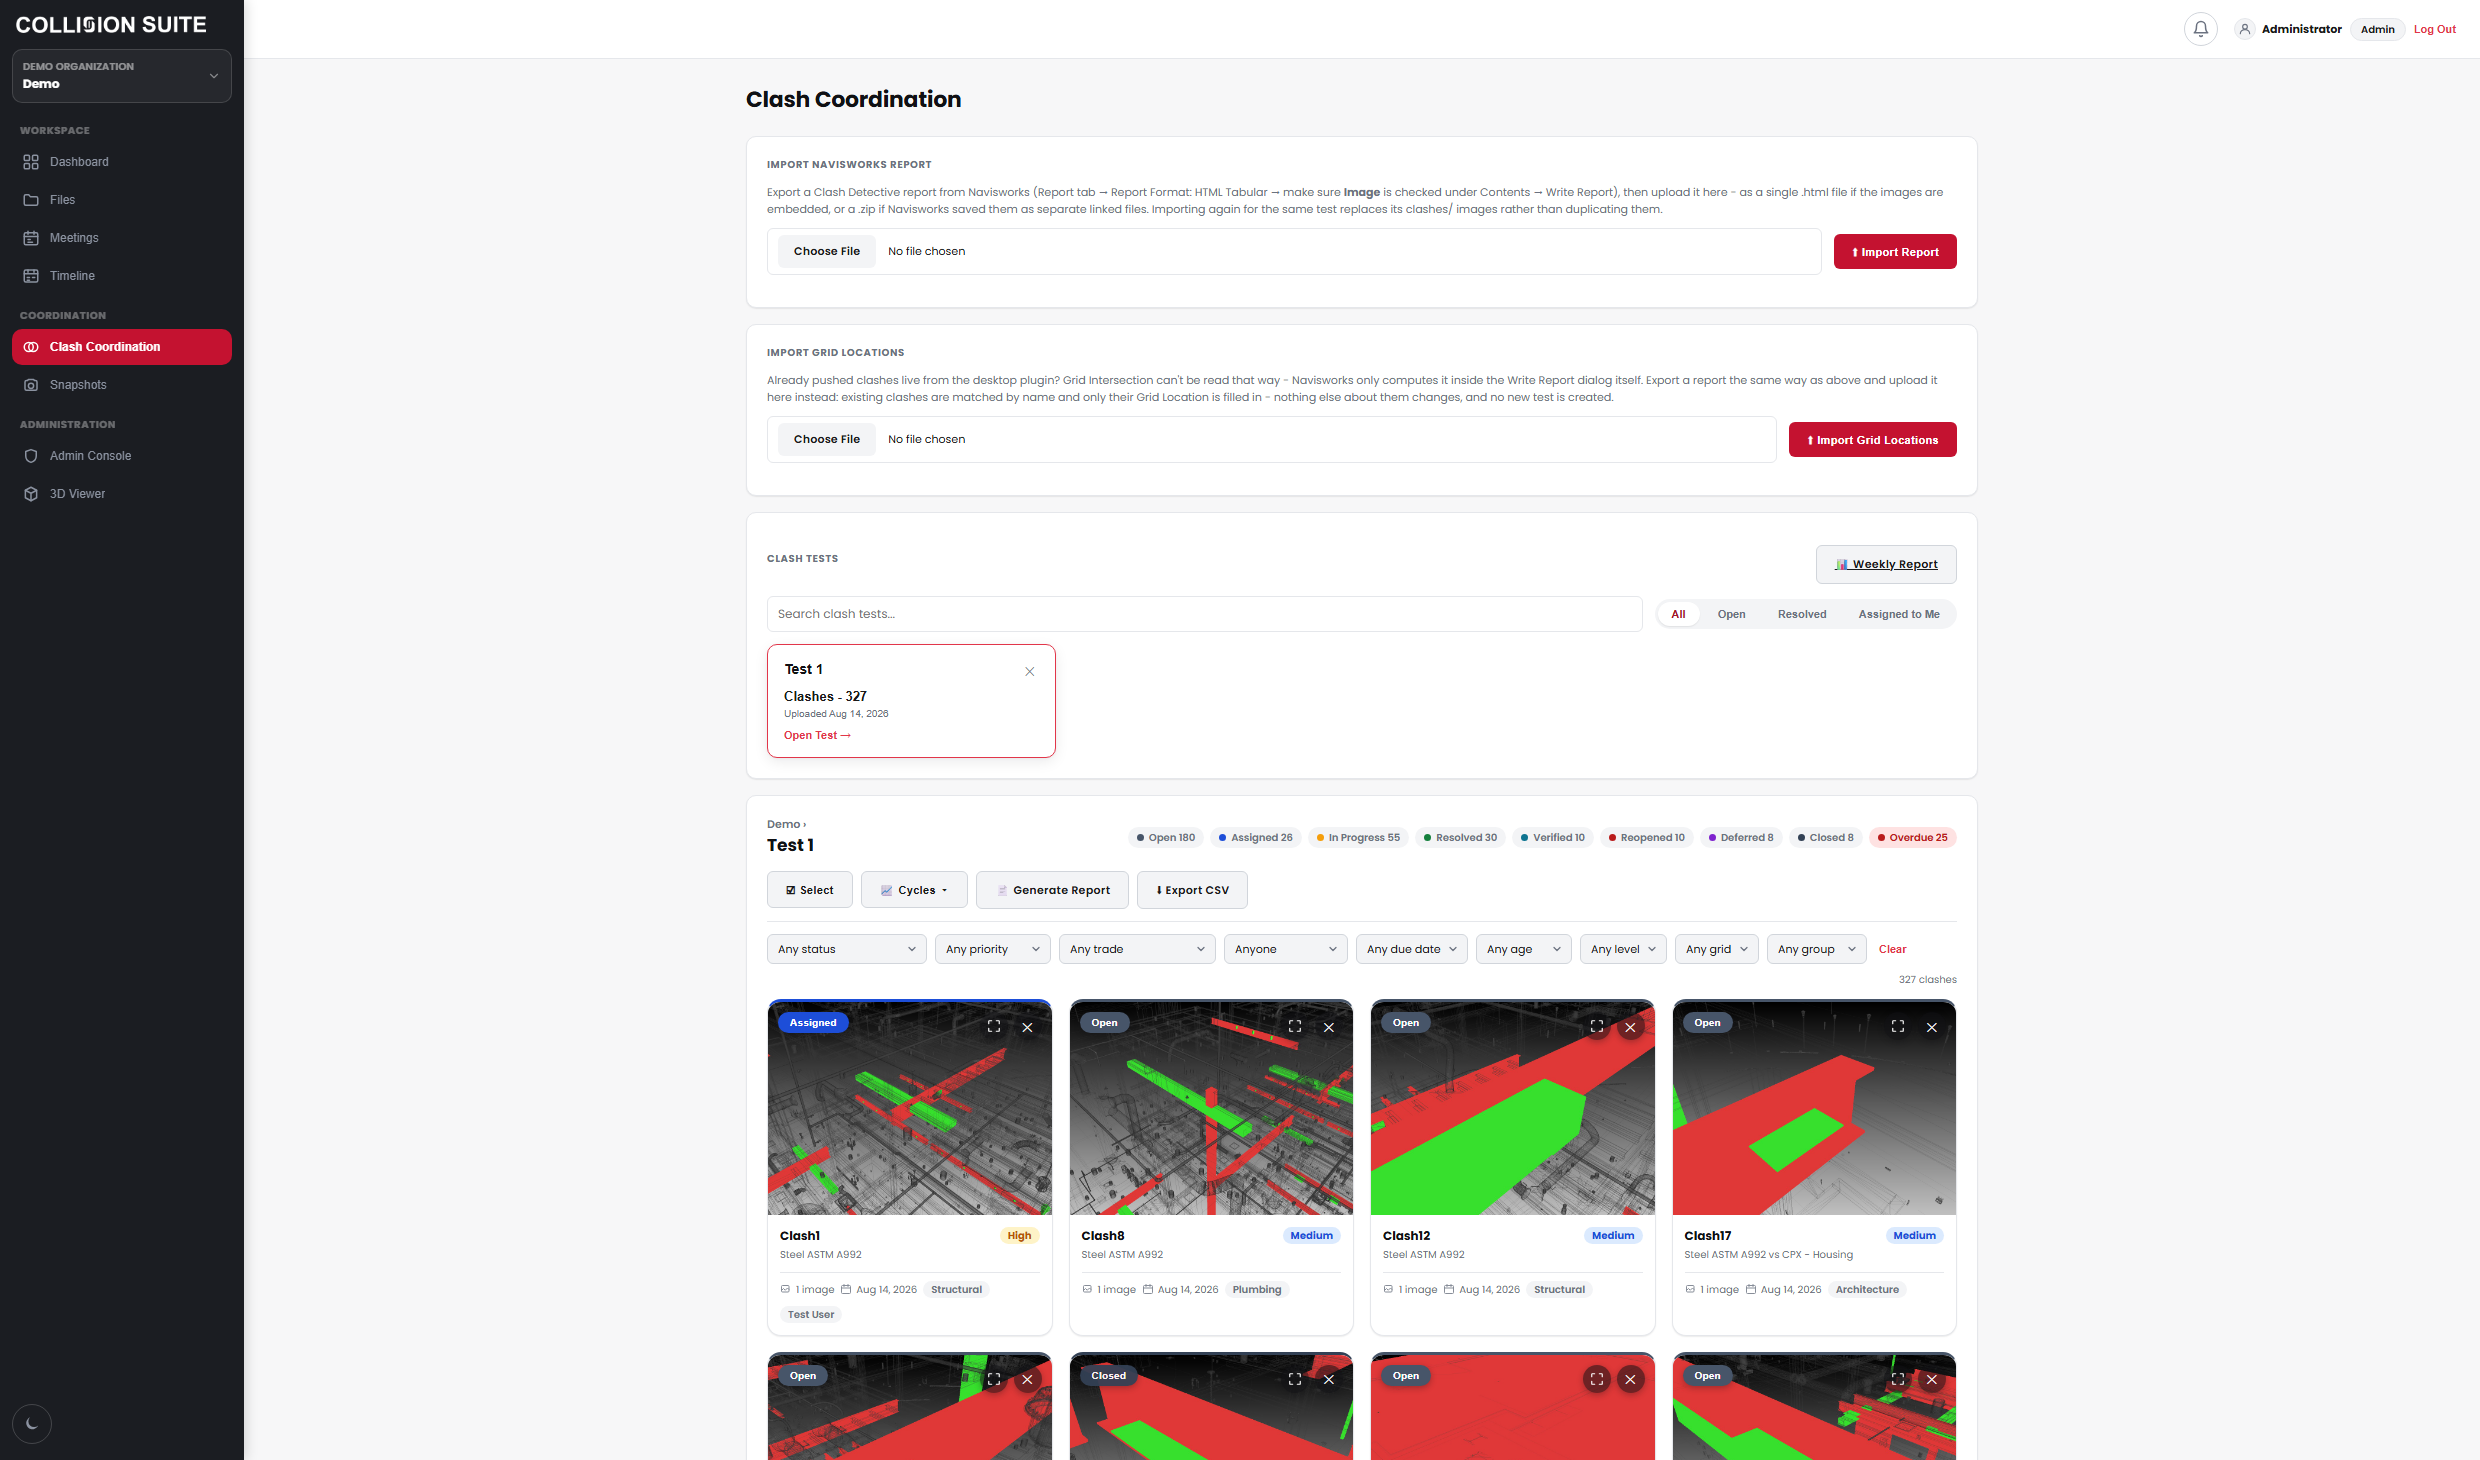
Task: Open Timeline in sidebar
Action: [x=122, y=276]
